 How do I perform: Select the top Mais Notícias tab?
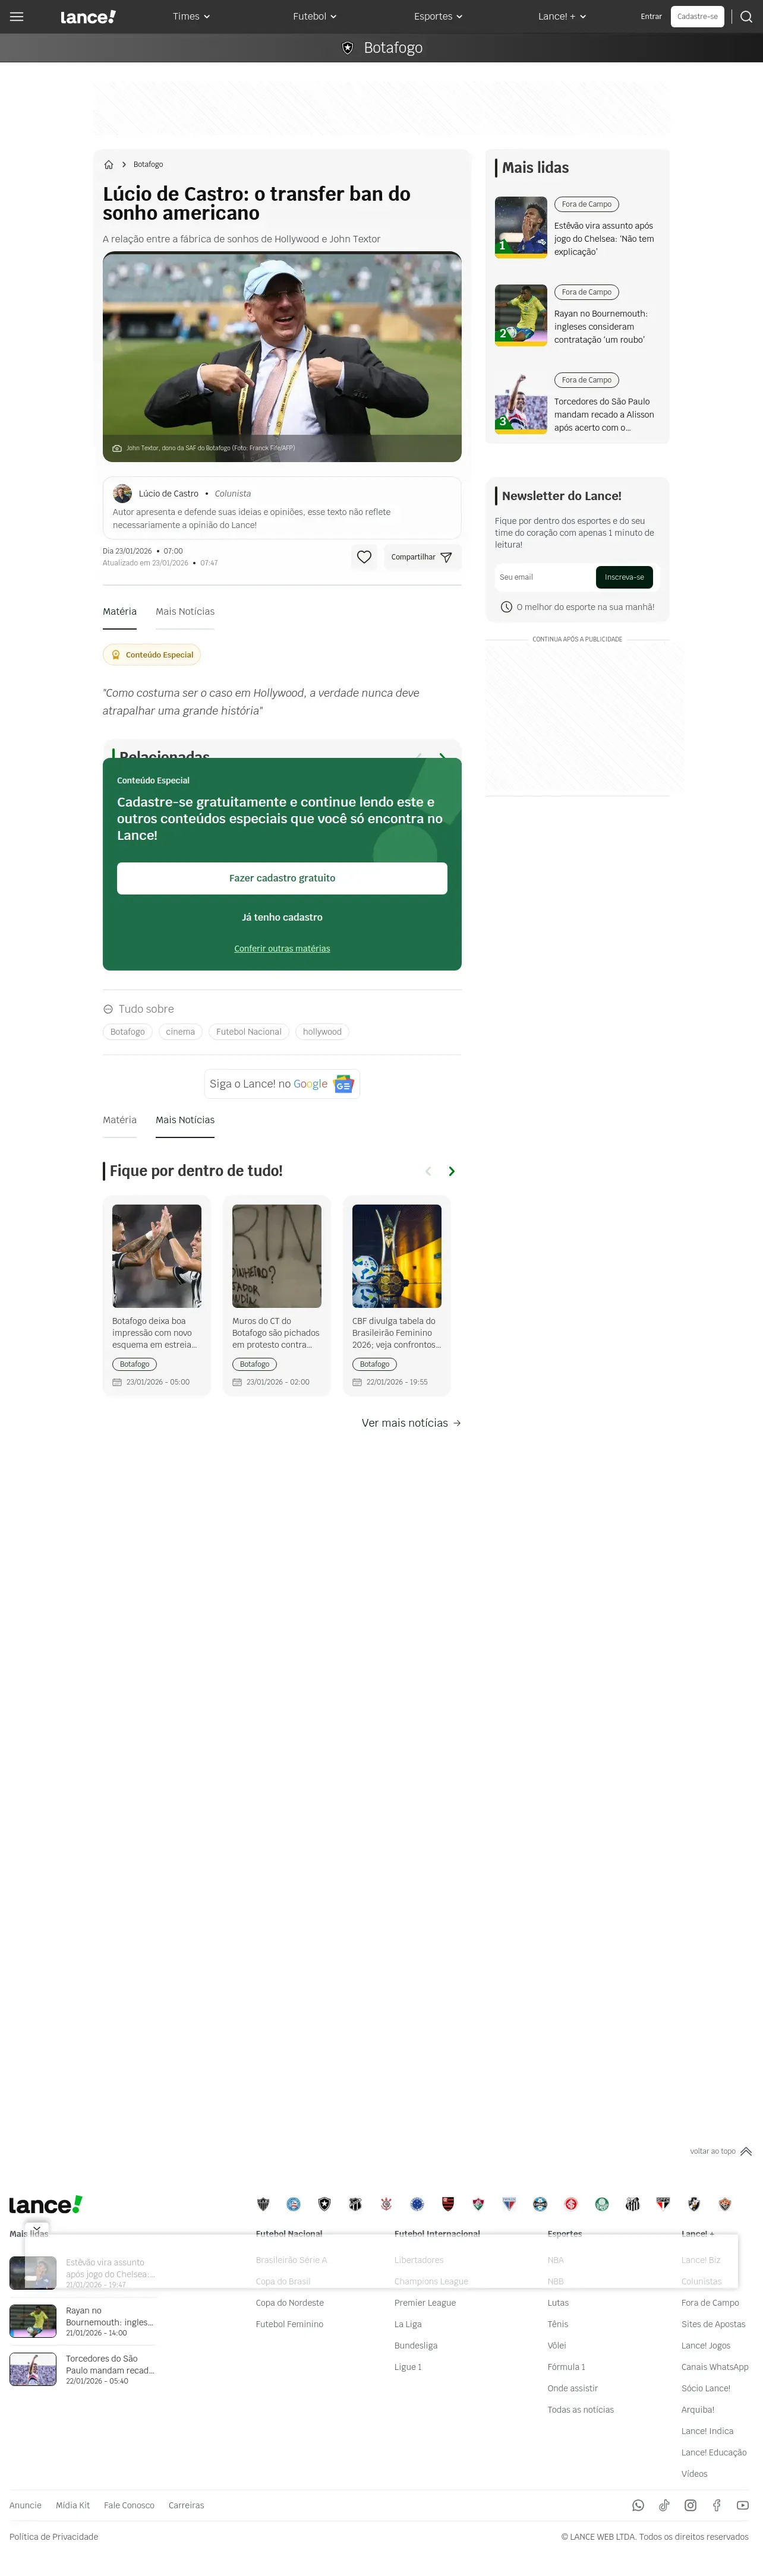185,612
